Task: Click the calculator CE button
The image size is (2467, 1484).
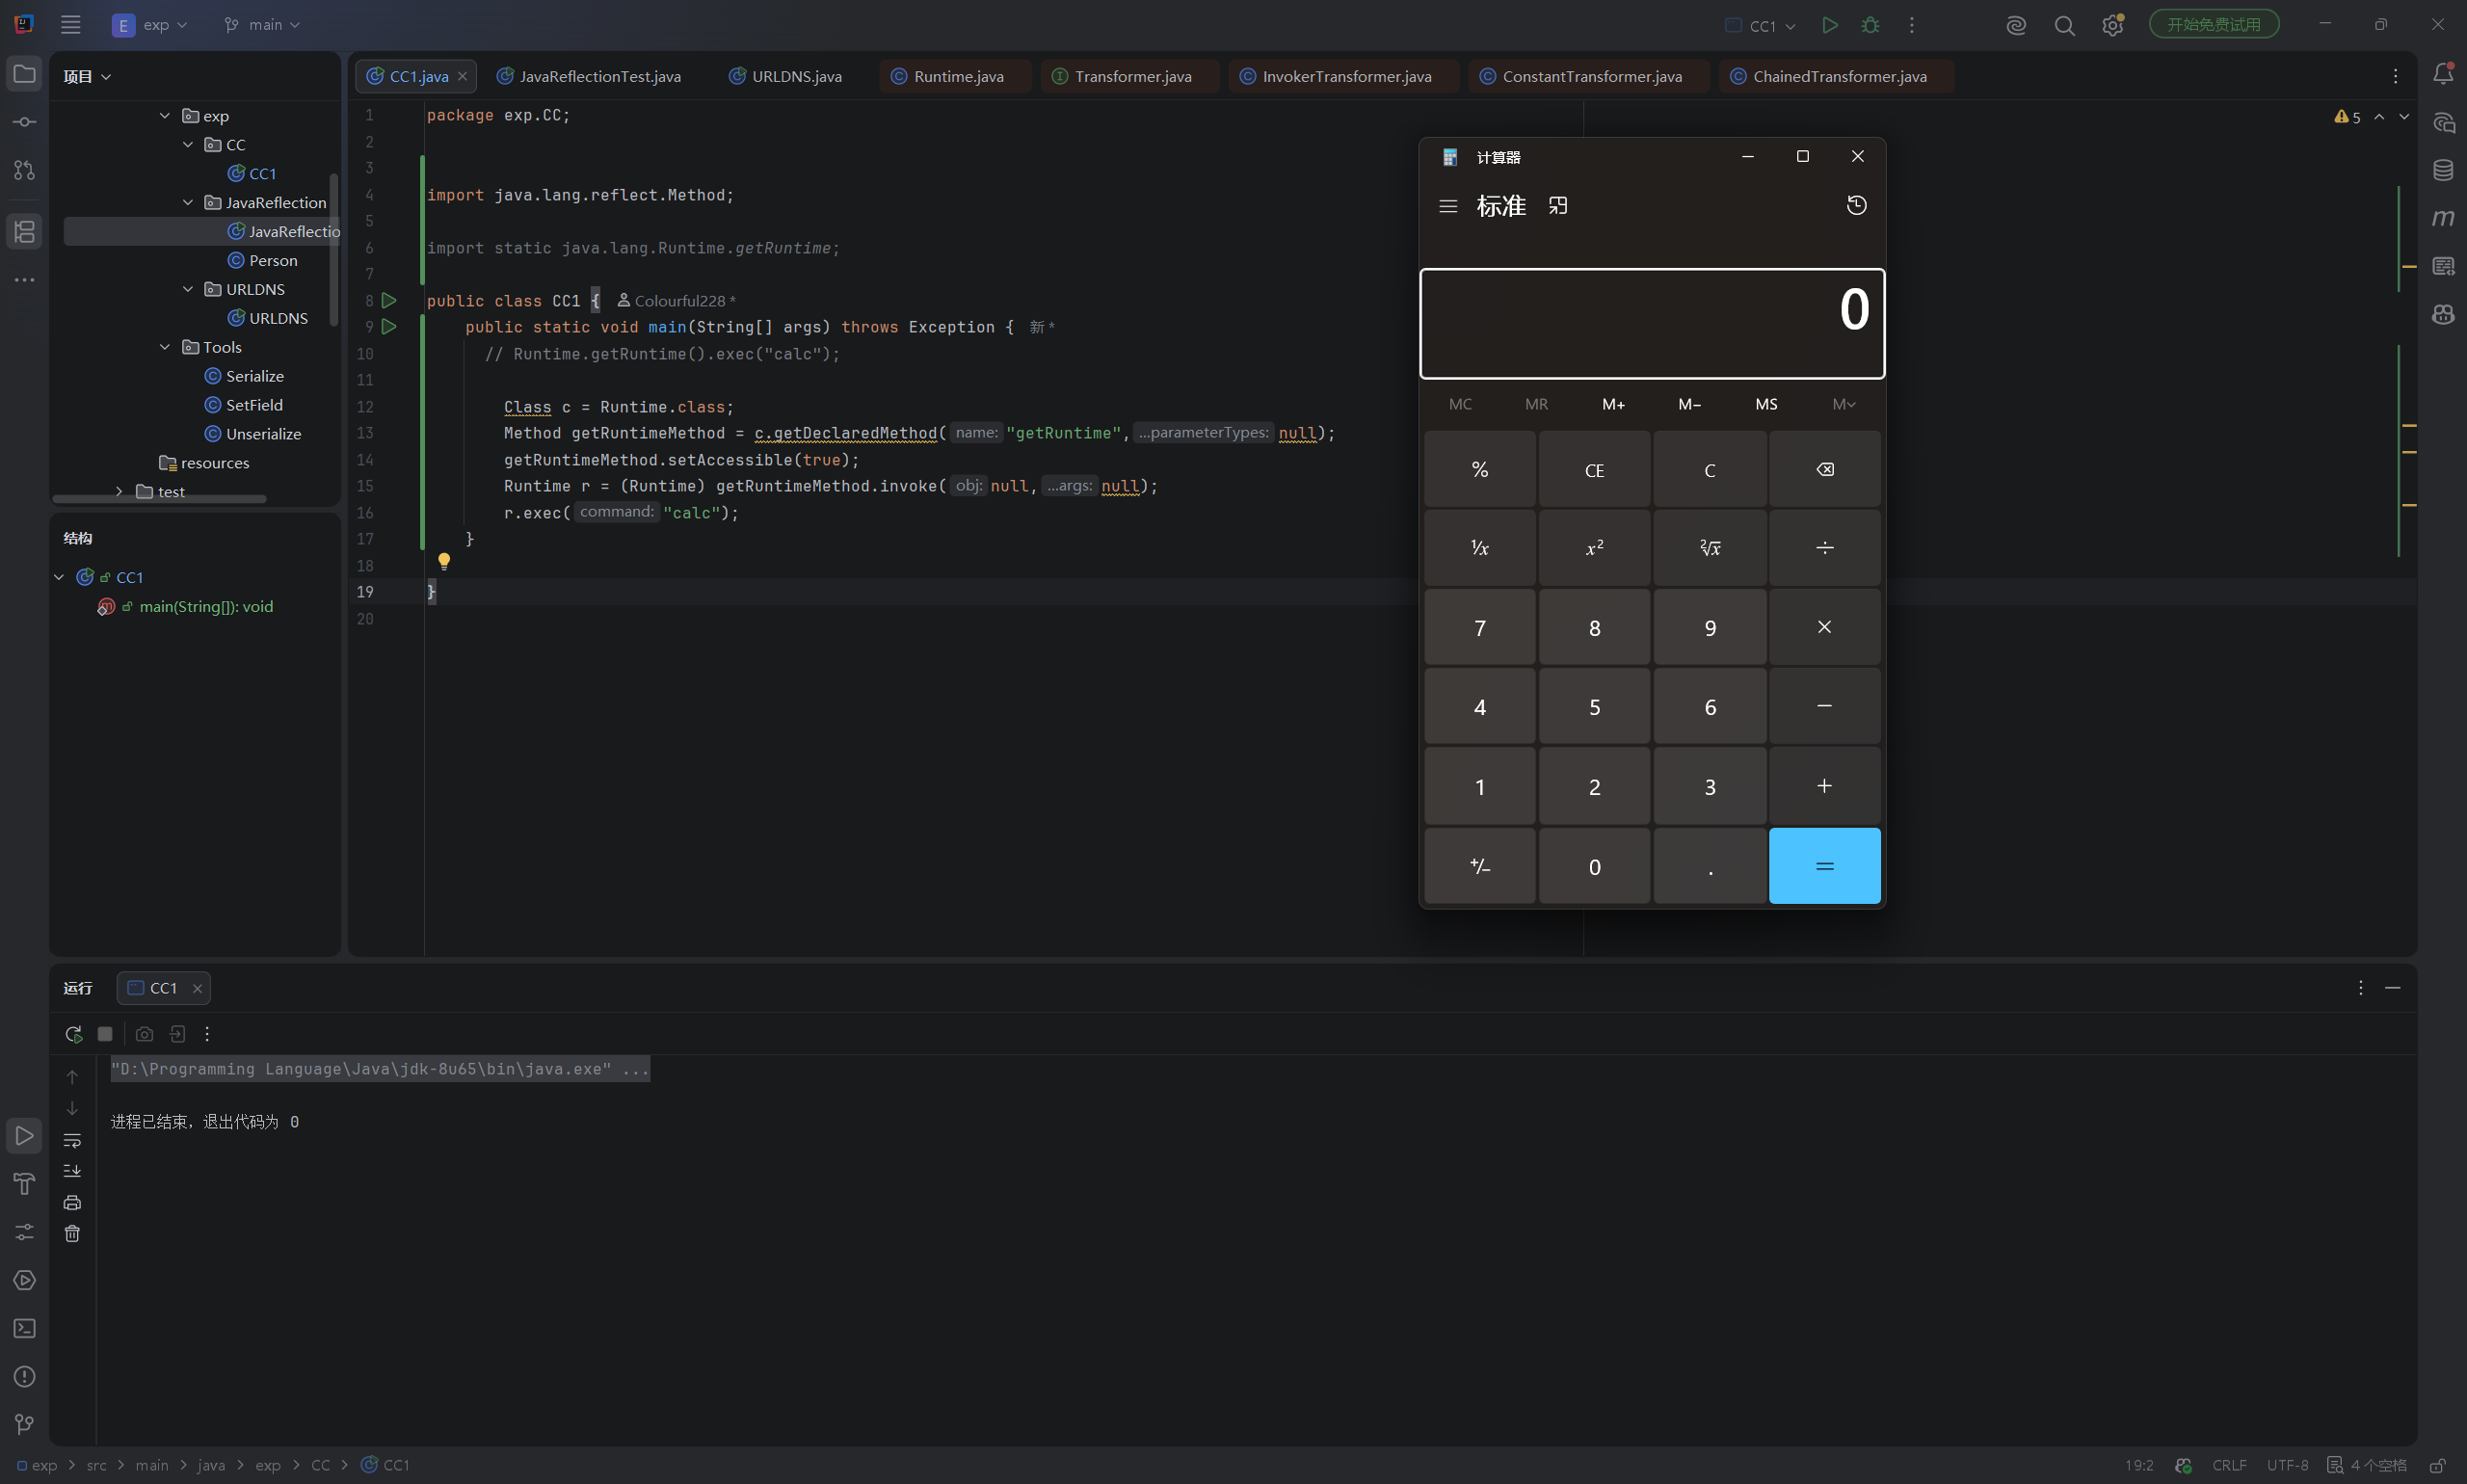Action: (1594, 470)
